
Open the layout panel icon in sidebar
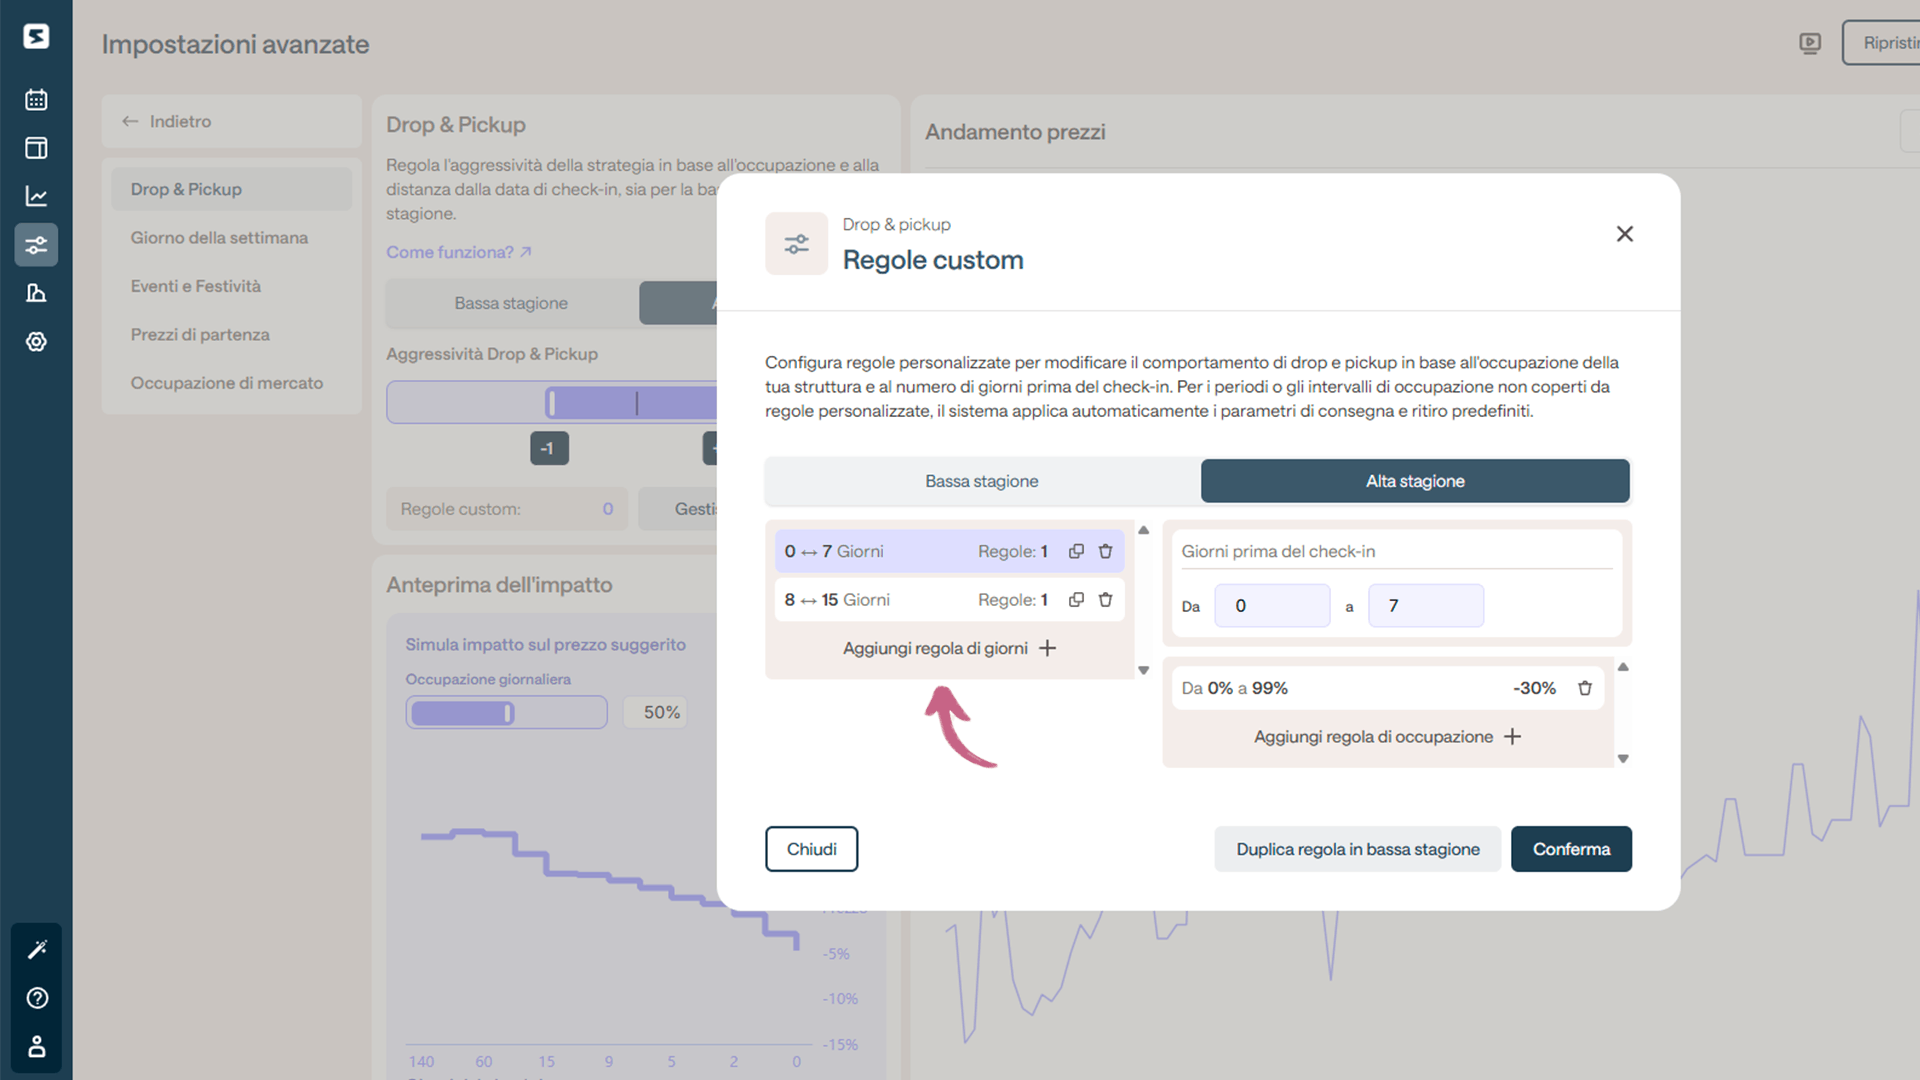[x=36, y=148]
